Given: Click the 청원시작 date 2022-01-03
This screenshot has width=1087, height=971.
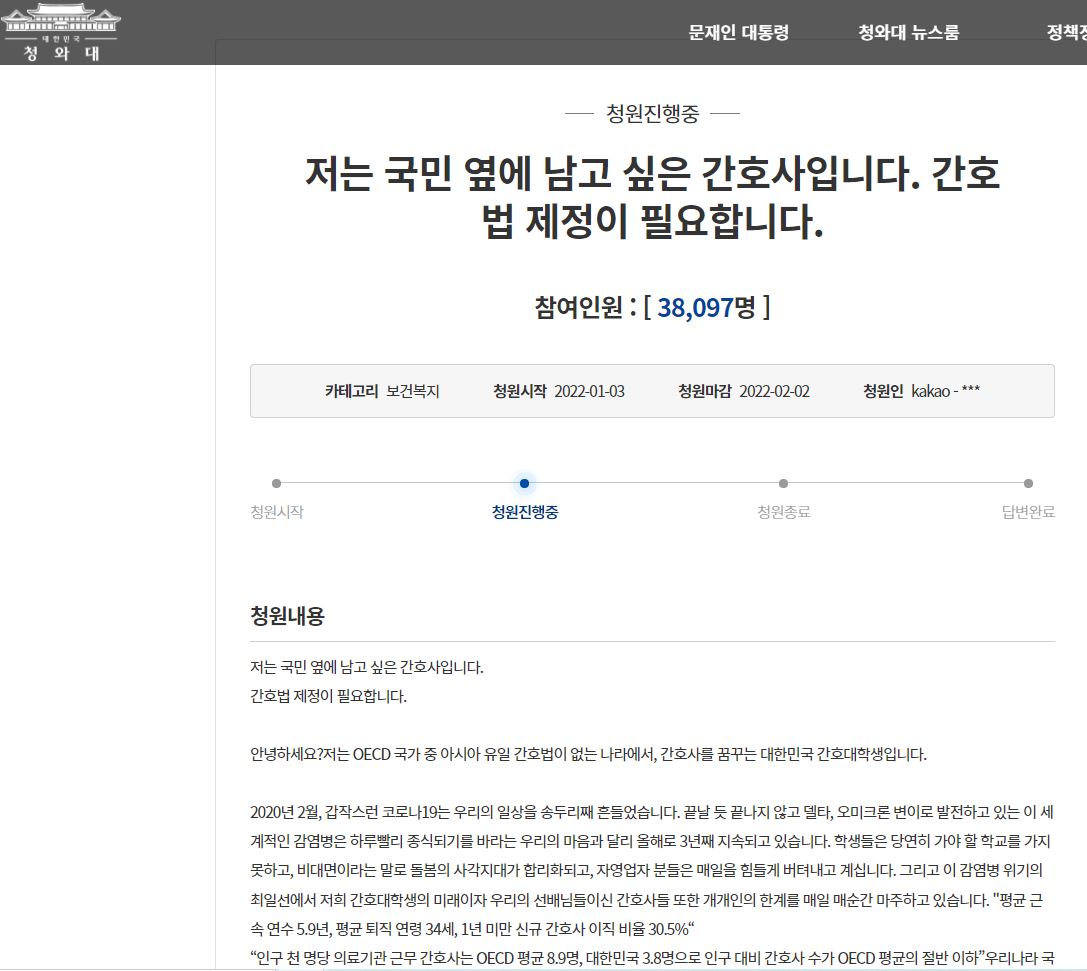Looking at the screenshot, I should click(589, 391).
